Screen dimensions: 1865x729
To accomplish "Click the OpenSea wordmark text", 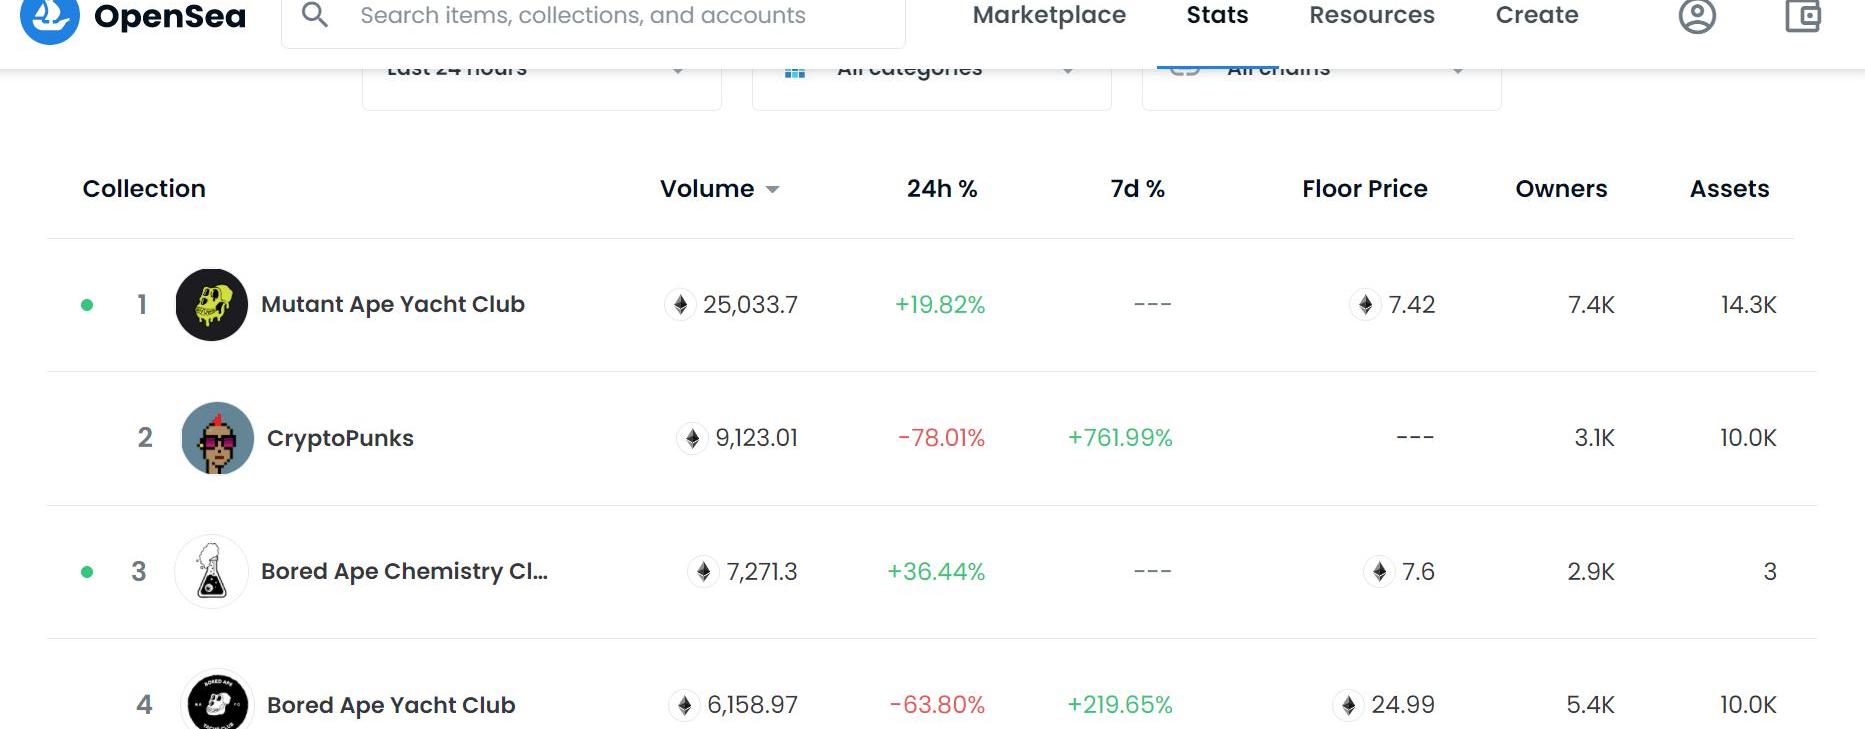I will 170,16.
